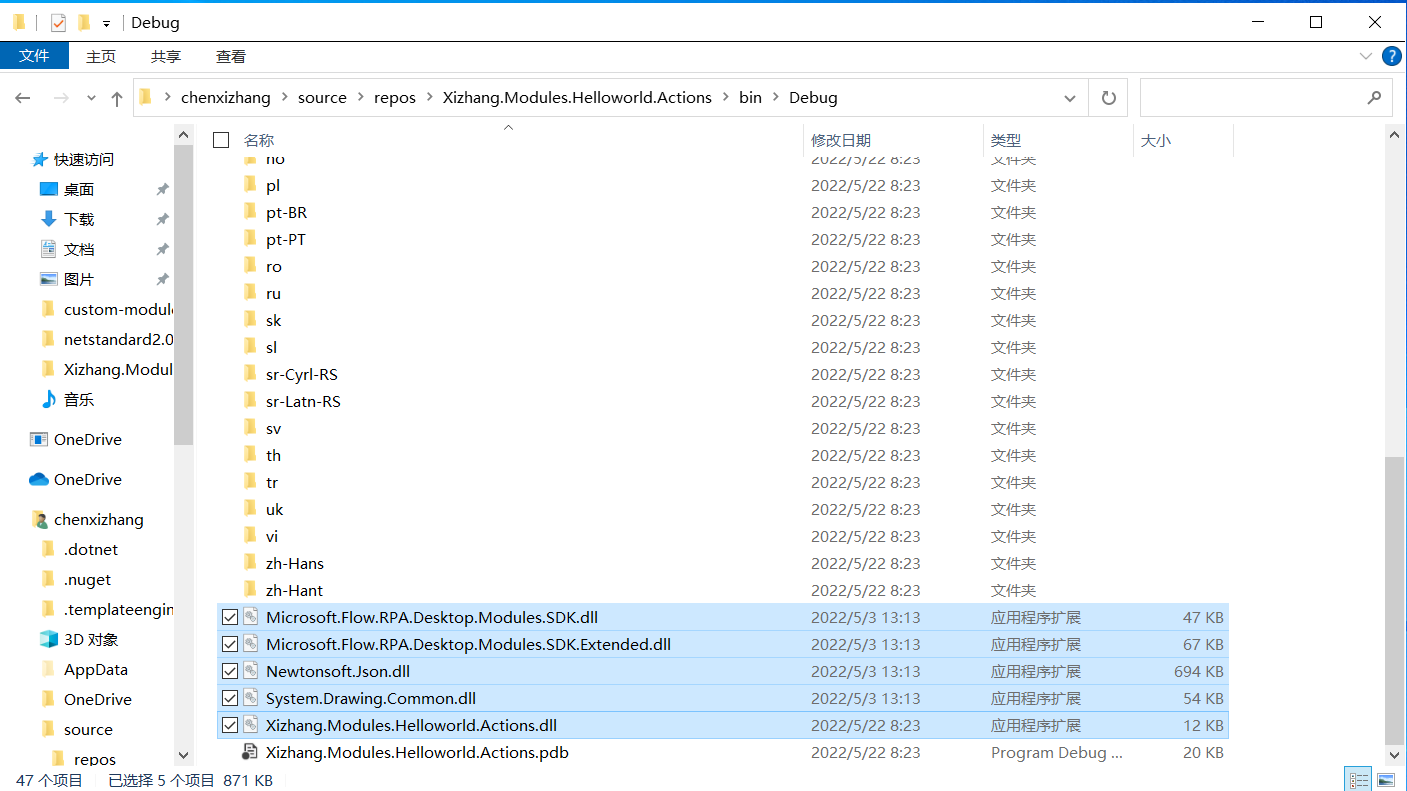
Task: Switch to the 主页 ribbon tab
Action: click(101, 57)
